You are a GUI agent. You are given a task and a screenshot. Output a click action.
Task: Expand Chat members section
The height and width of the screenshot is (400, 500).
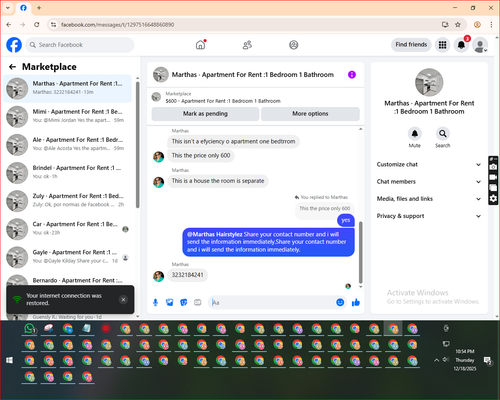[x=429, y=182]
